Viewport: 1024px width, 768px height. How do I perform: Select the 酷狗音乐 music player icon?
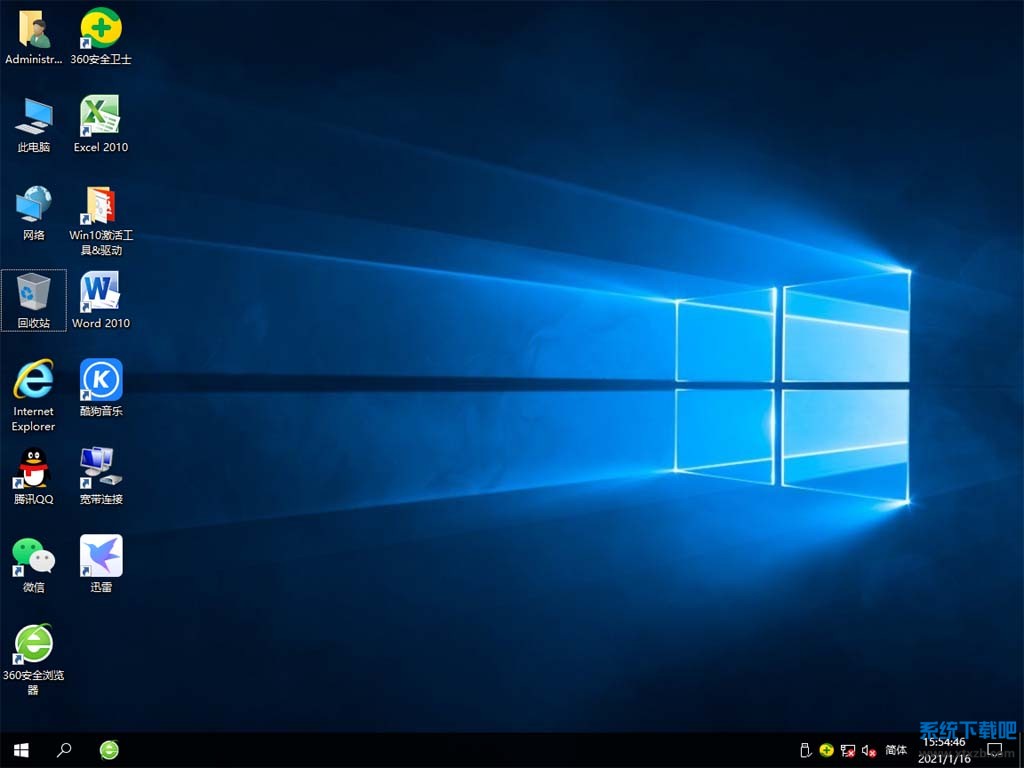tap(101, 381)
